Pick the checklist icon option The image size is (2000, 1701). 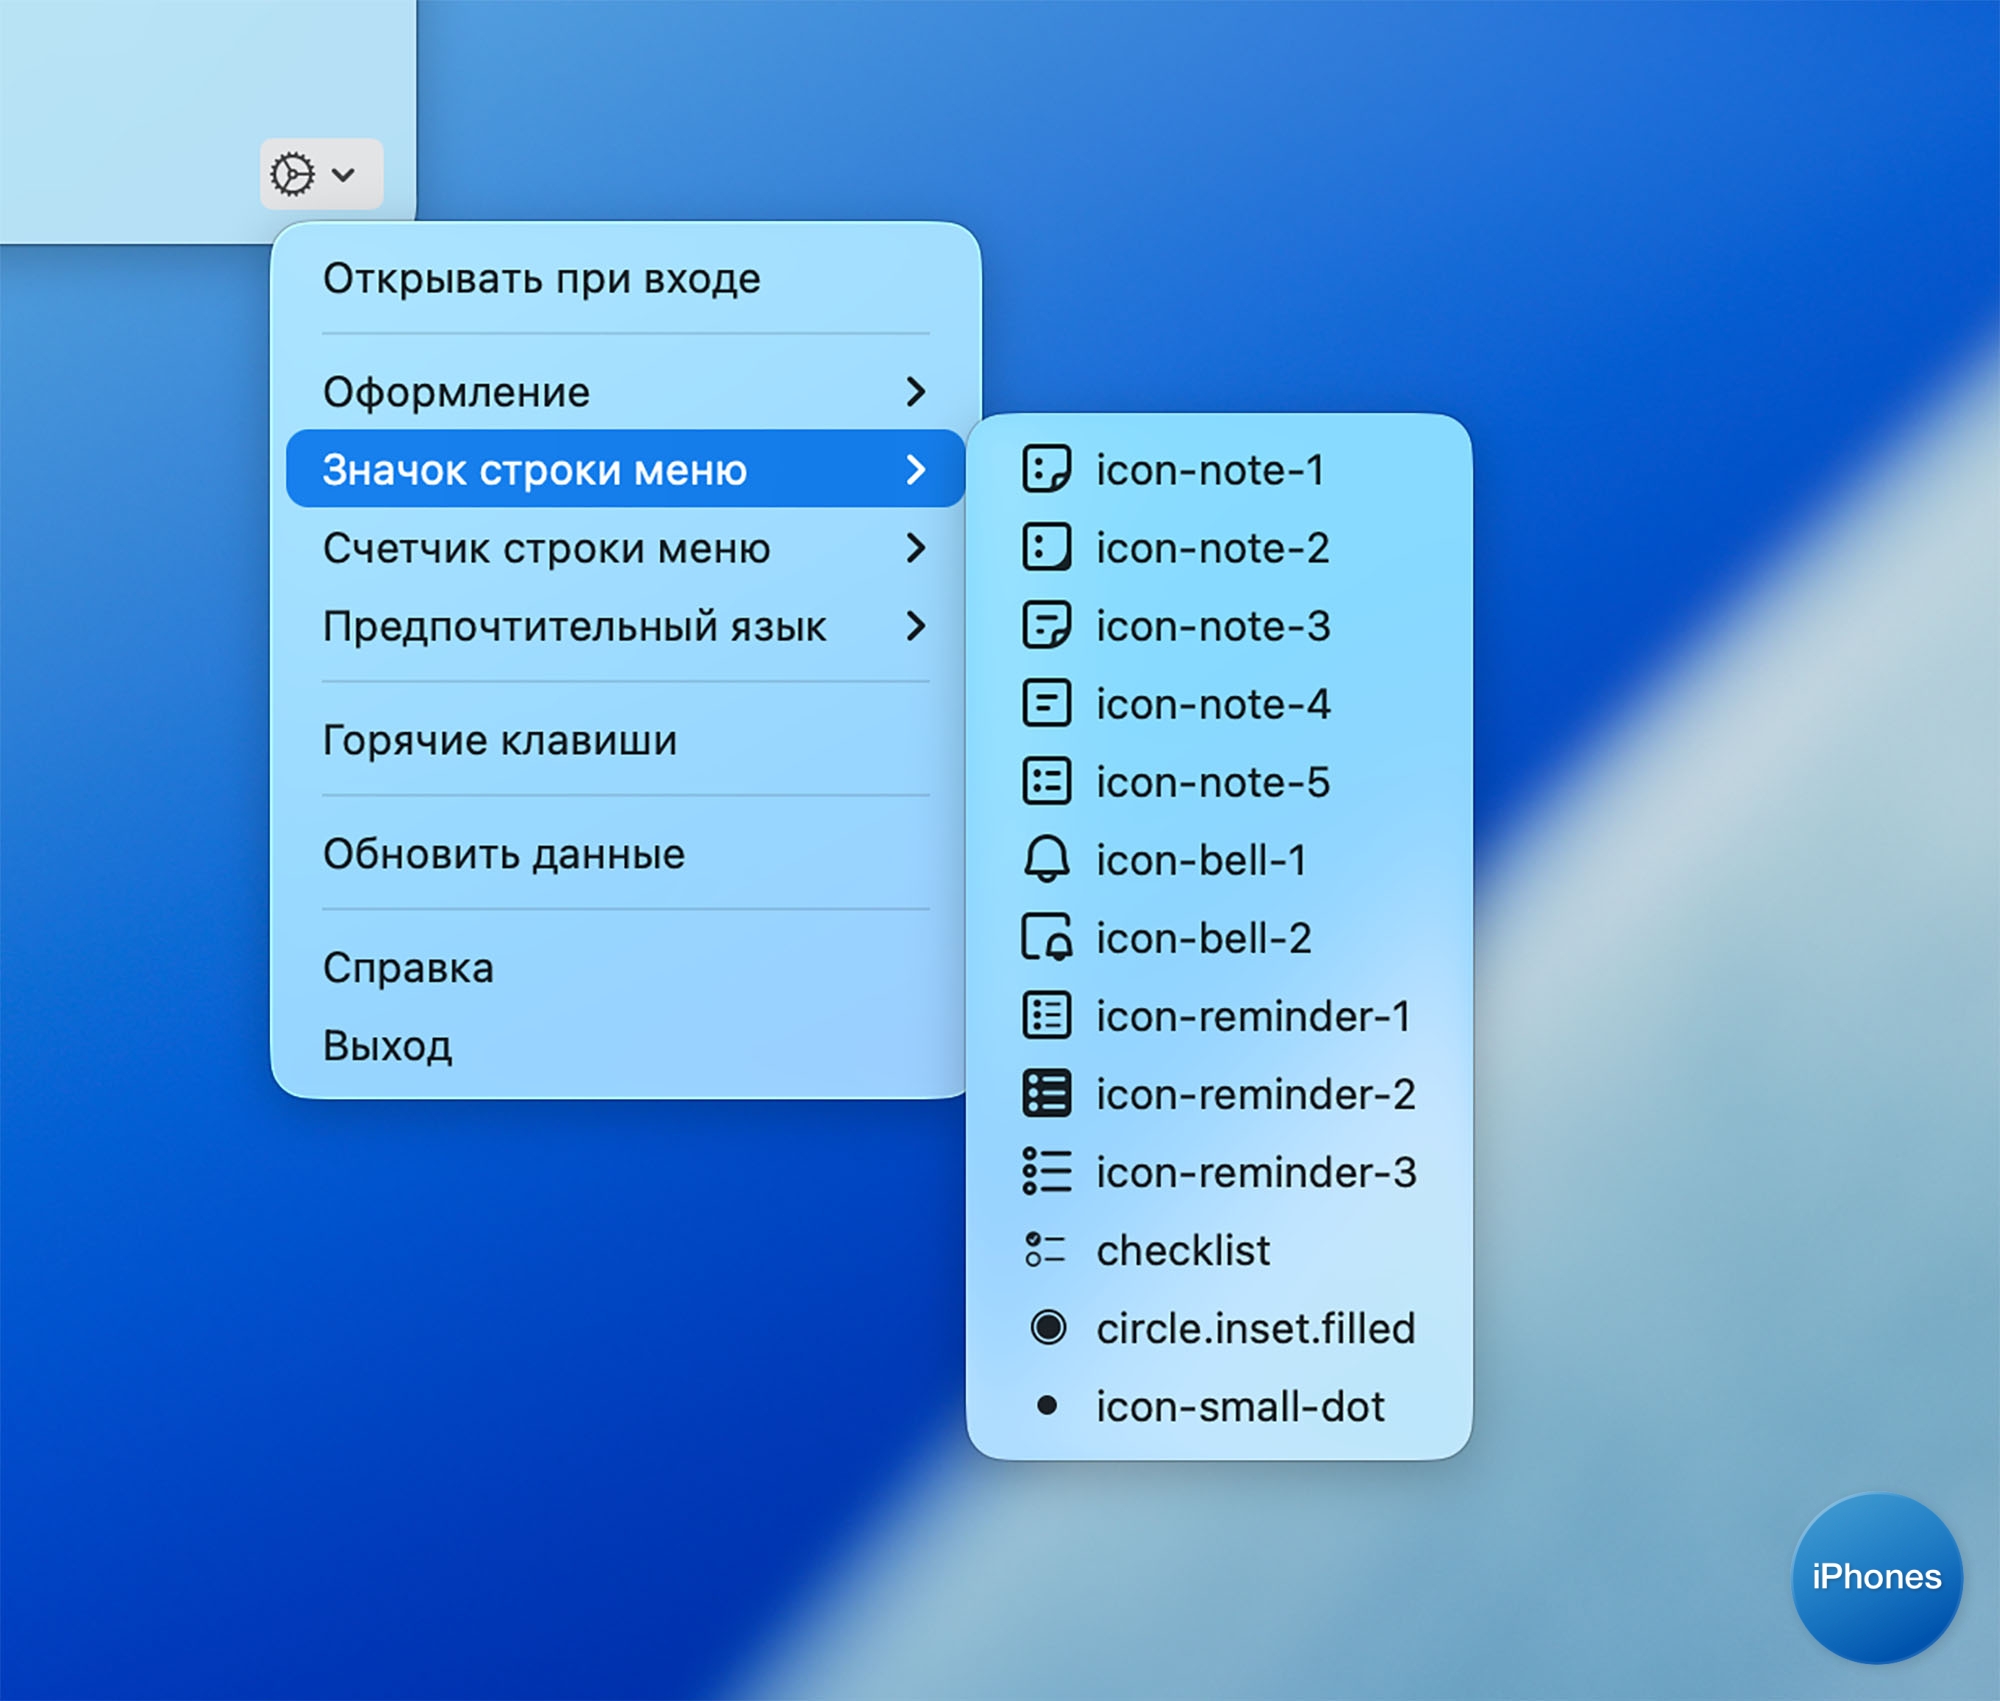1182,1250
